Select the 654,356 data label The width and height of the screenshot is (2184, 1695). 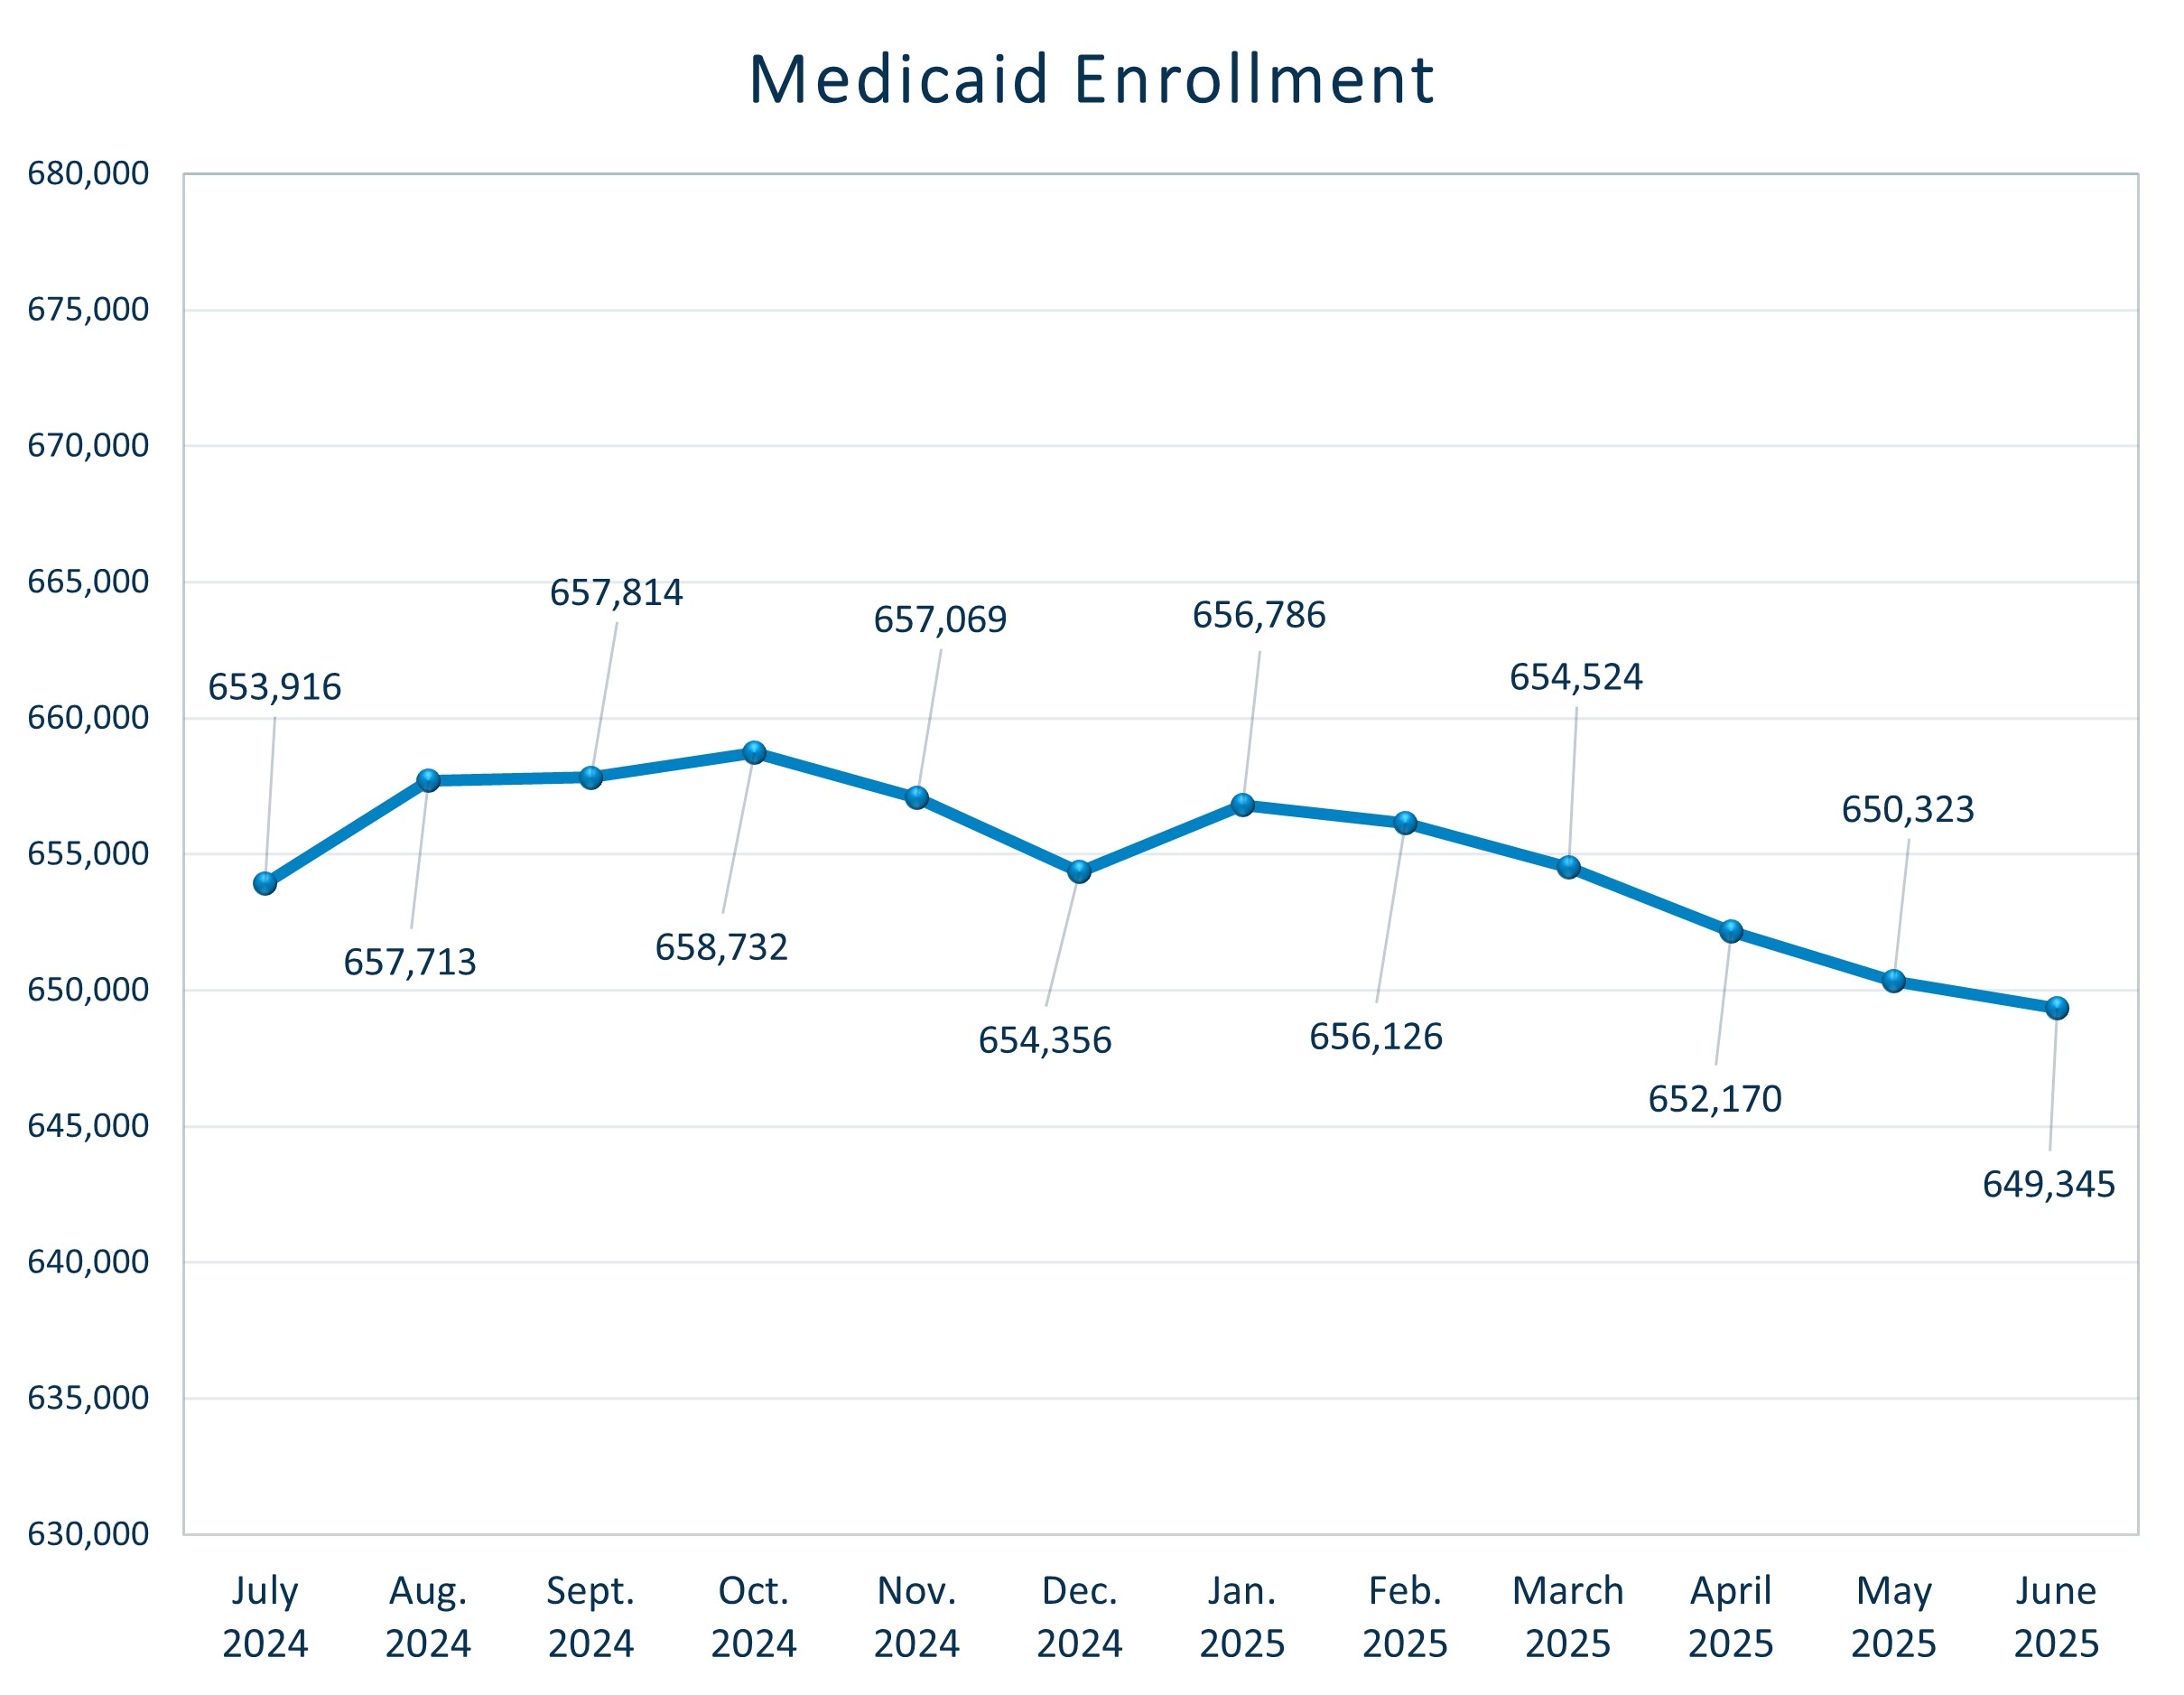click(1045, 1041)
